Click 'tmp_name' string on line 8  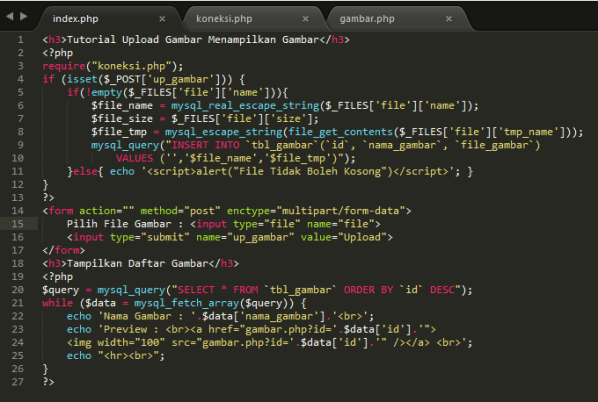click(x=531, y=132)
